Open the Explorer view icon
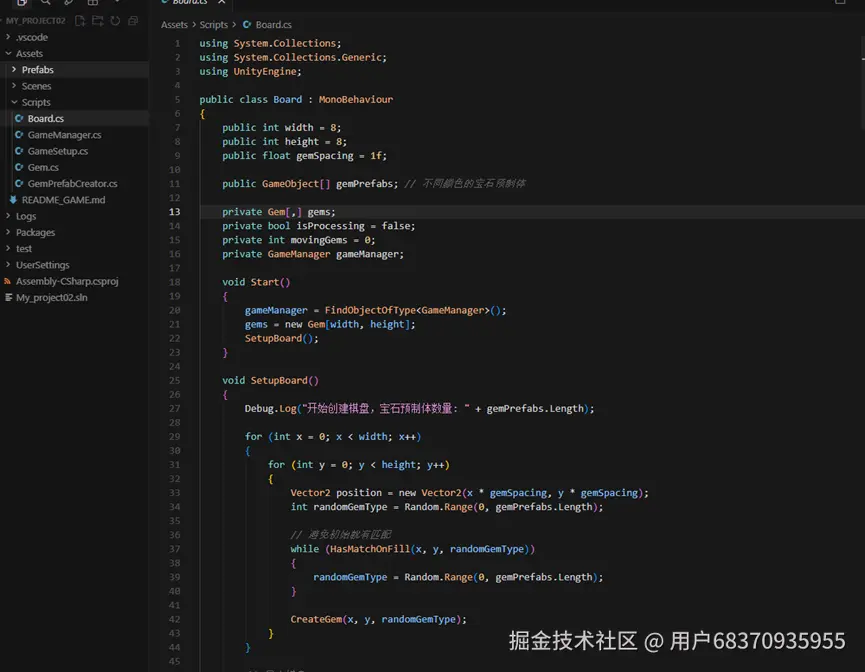 22,3
